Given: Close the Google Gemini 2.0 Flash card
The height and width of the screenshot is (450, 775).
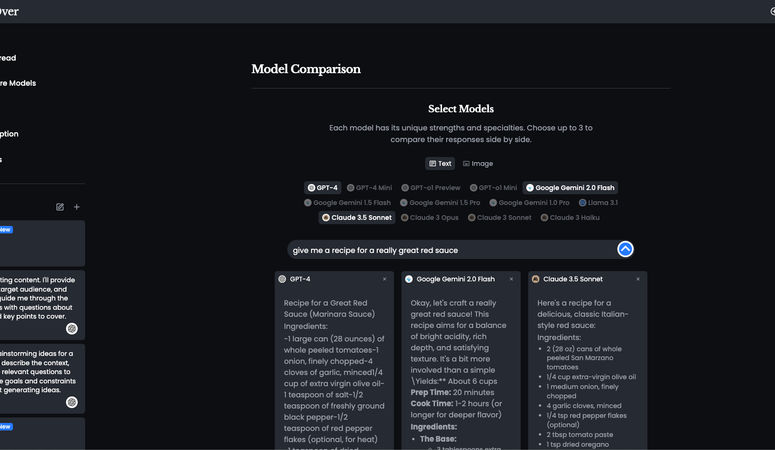Looking at the screenshot, I should [511, 279].
